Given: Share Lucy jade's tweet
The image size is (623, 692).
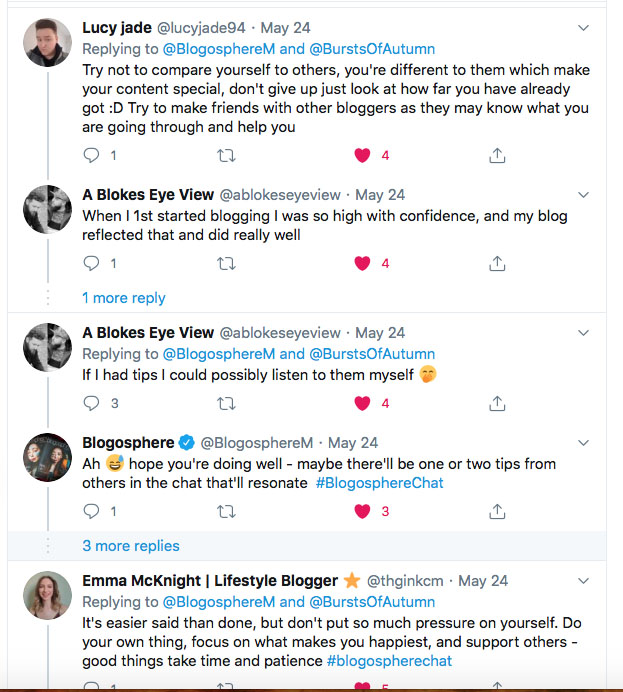Looking at the screenshot, I should (x=497, y=155).
